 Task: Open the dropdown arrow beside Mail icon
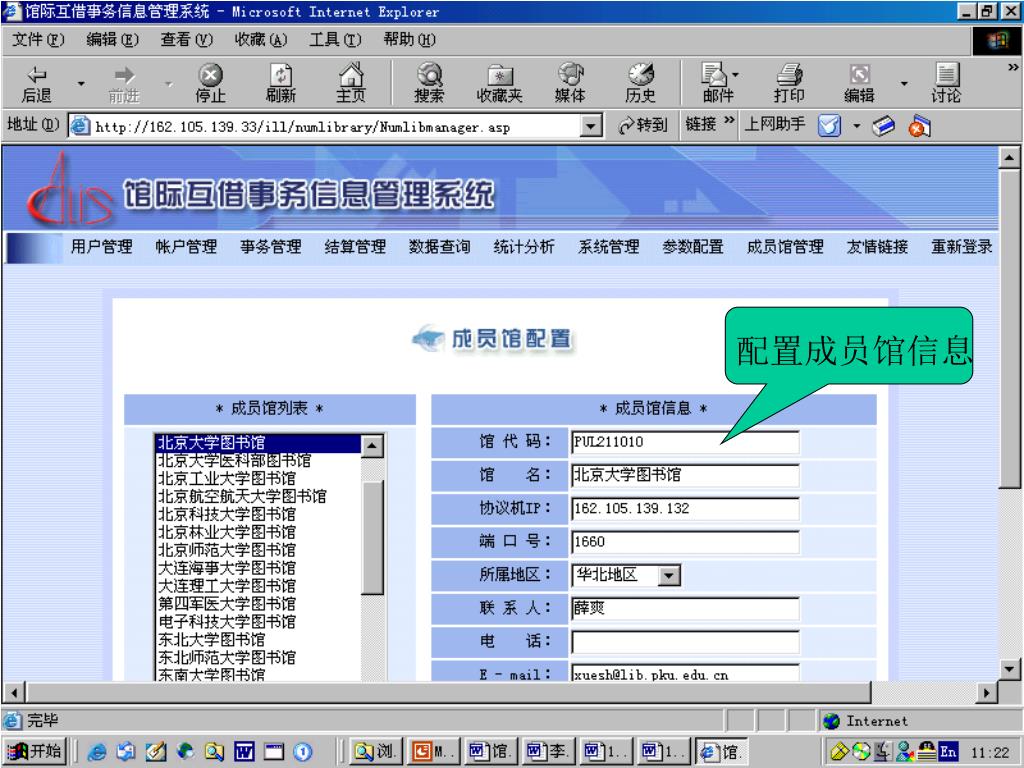coord(735,74)
